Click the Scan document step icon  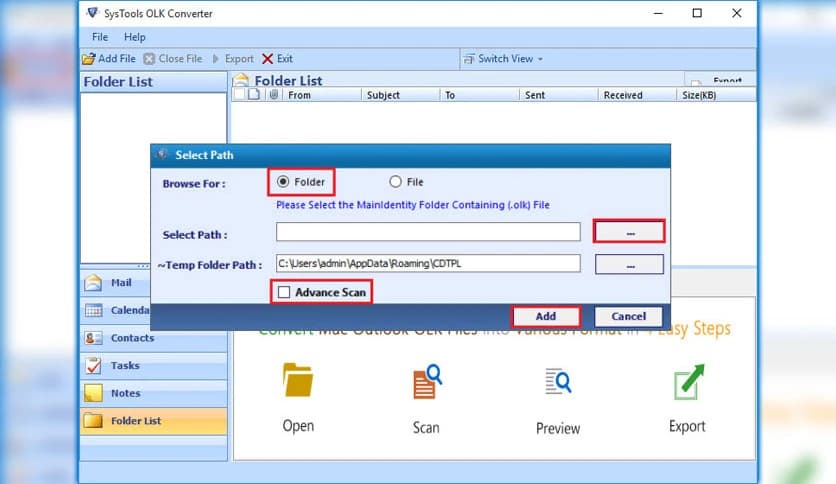[427, 382]
